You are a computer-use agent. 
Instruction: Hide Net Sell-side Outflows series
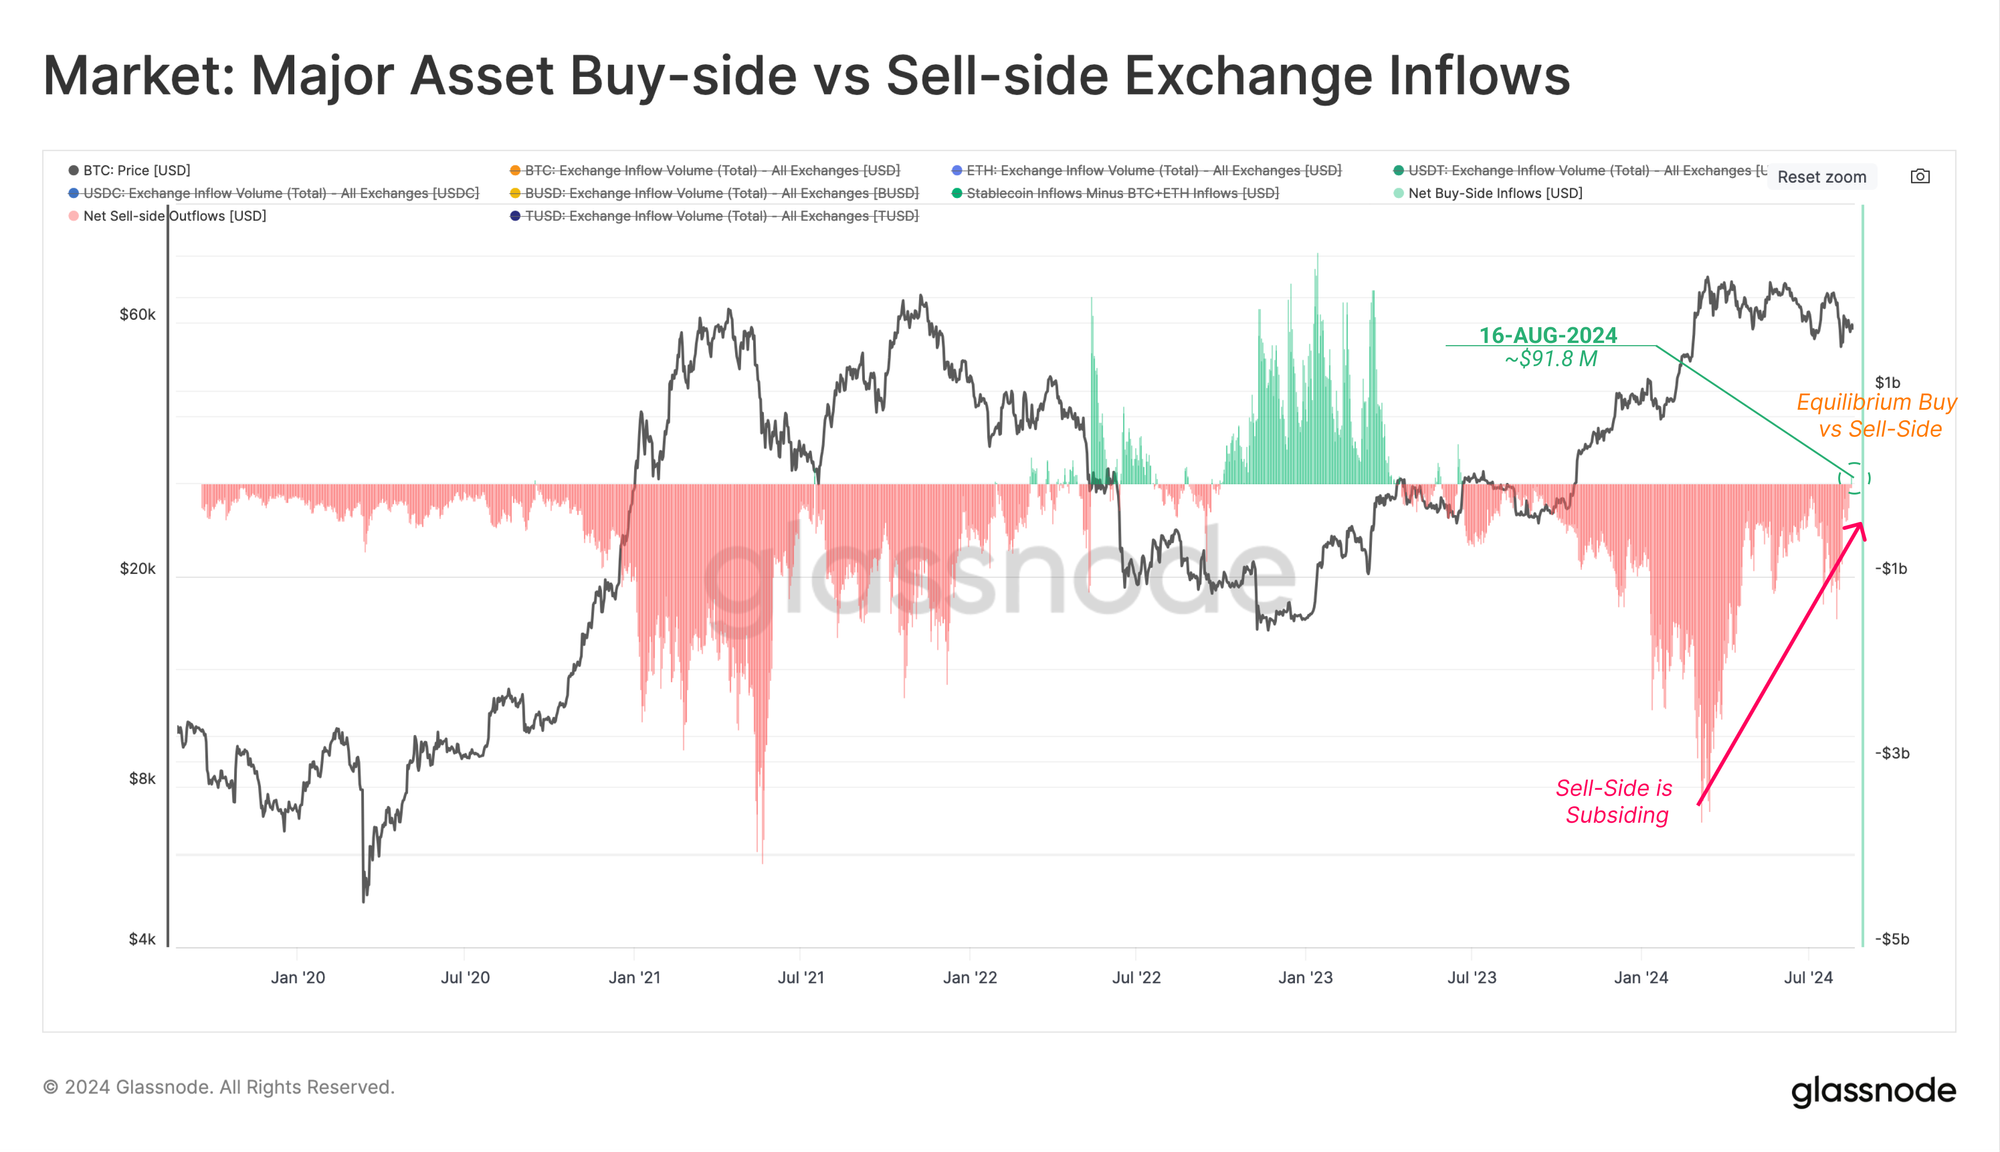(167, 216)
